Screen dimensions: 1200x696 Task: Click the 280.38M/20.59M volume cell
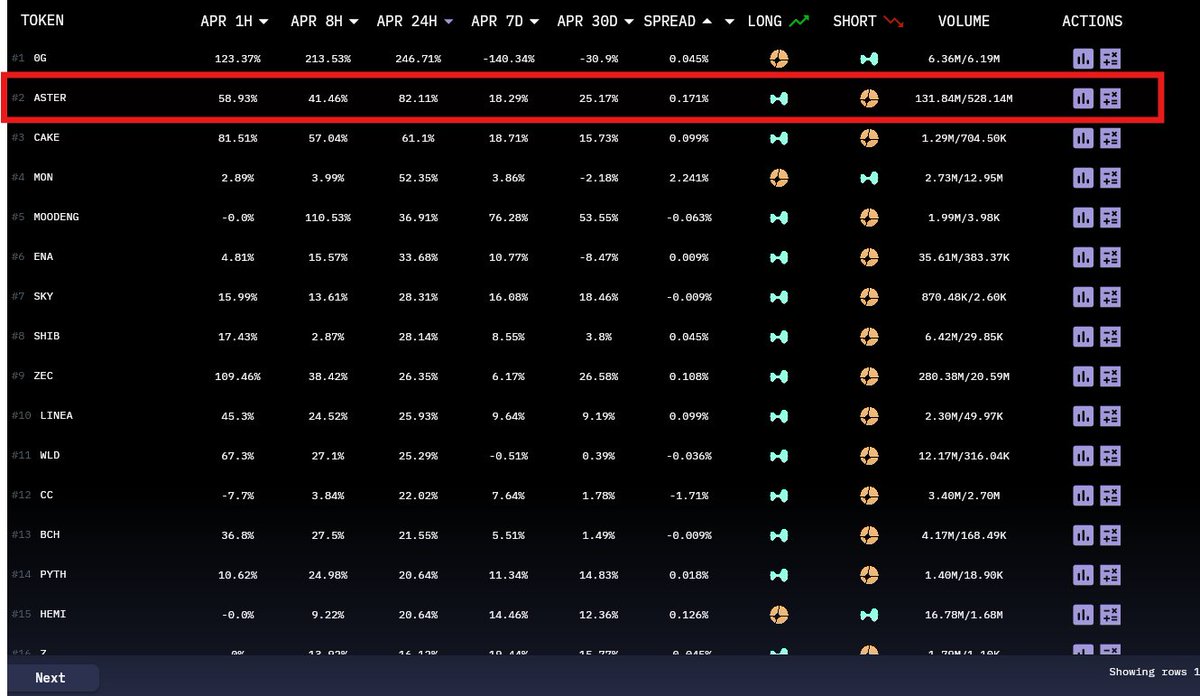click(x=964, y=376)
